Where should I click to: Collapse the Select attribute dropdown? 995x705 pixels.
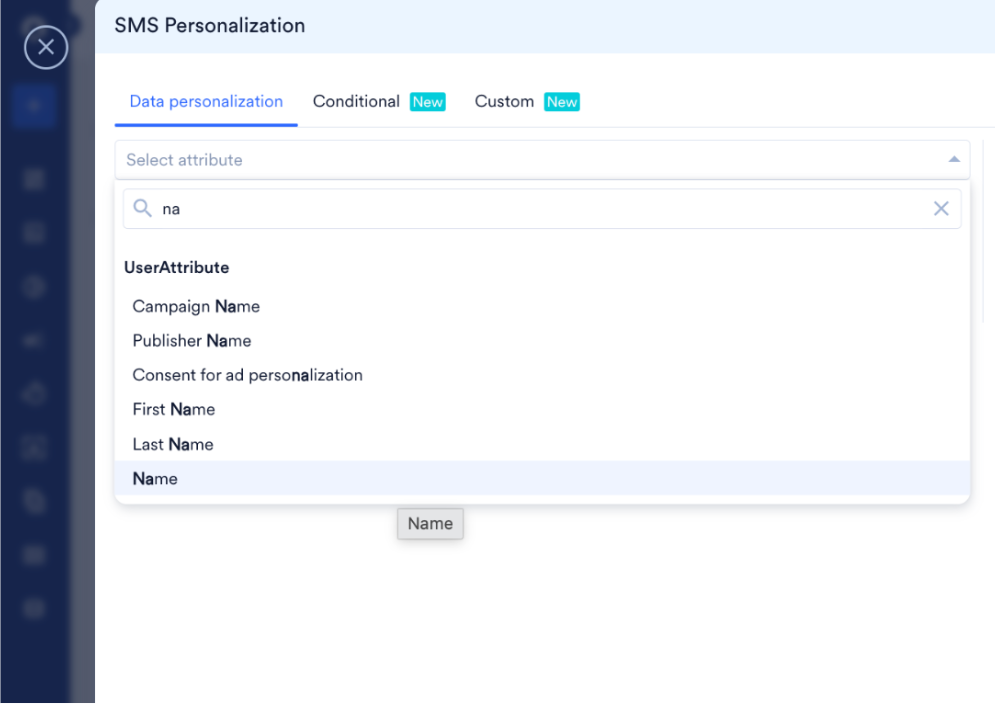point(954,160)
